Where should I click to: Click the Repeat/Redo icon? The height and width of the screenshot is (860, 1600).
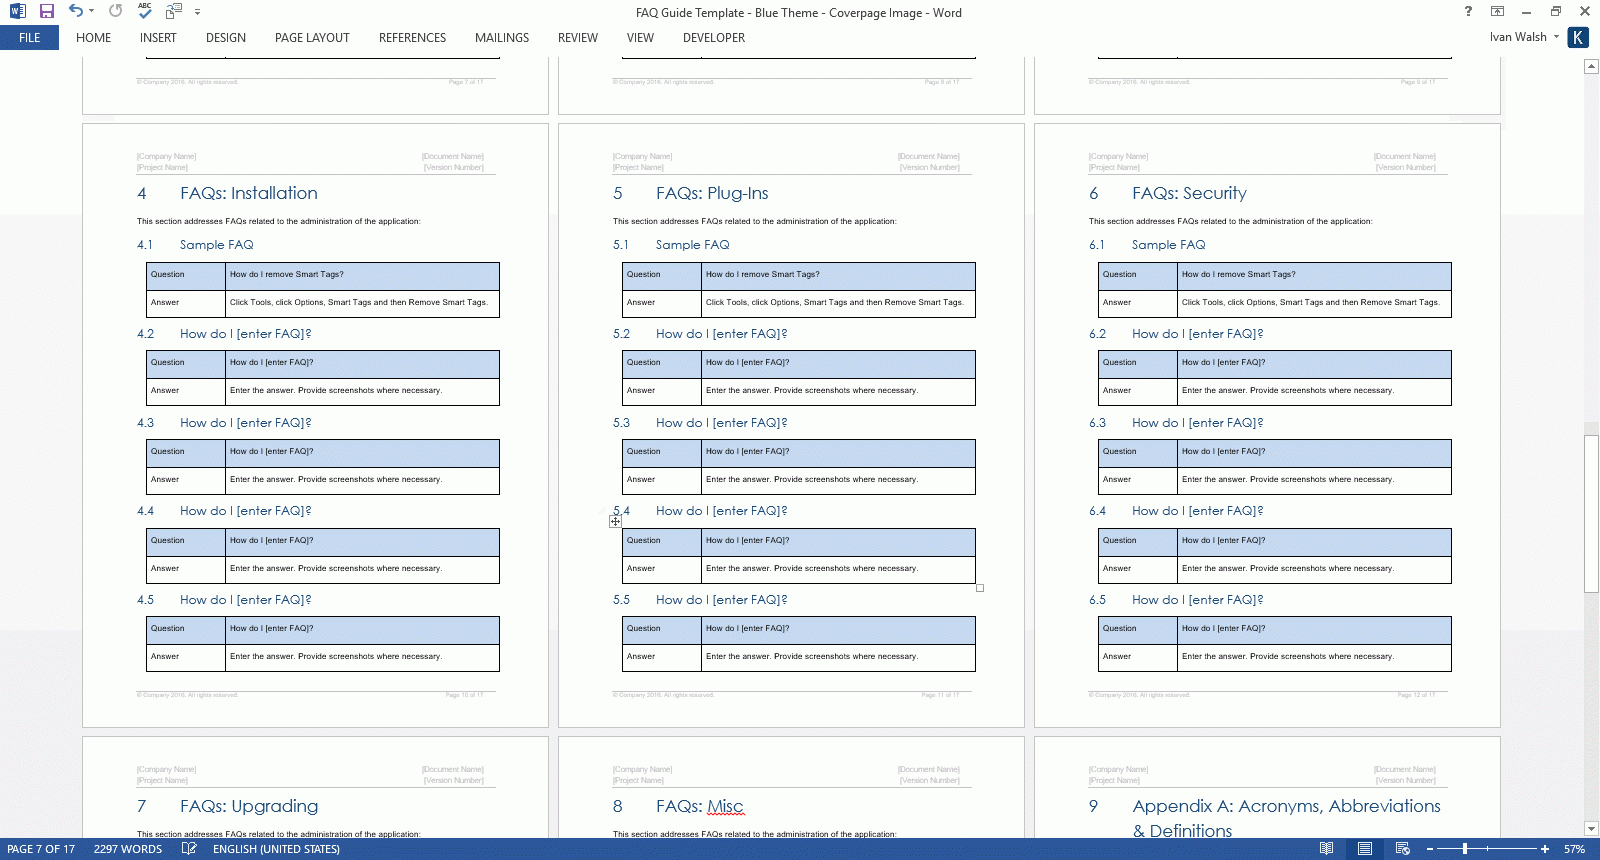(115, 11)
